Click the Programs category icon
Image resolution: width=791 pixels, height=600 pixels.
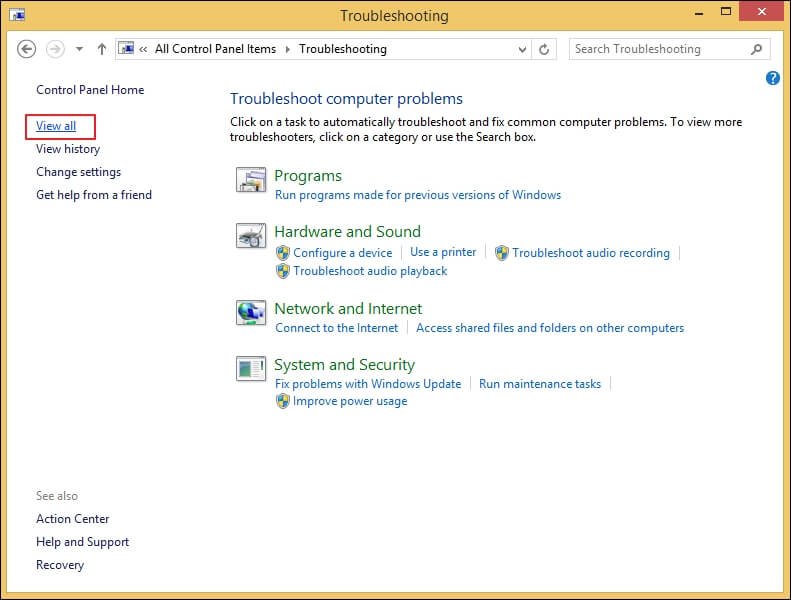click(x=251, y=180)
